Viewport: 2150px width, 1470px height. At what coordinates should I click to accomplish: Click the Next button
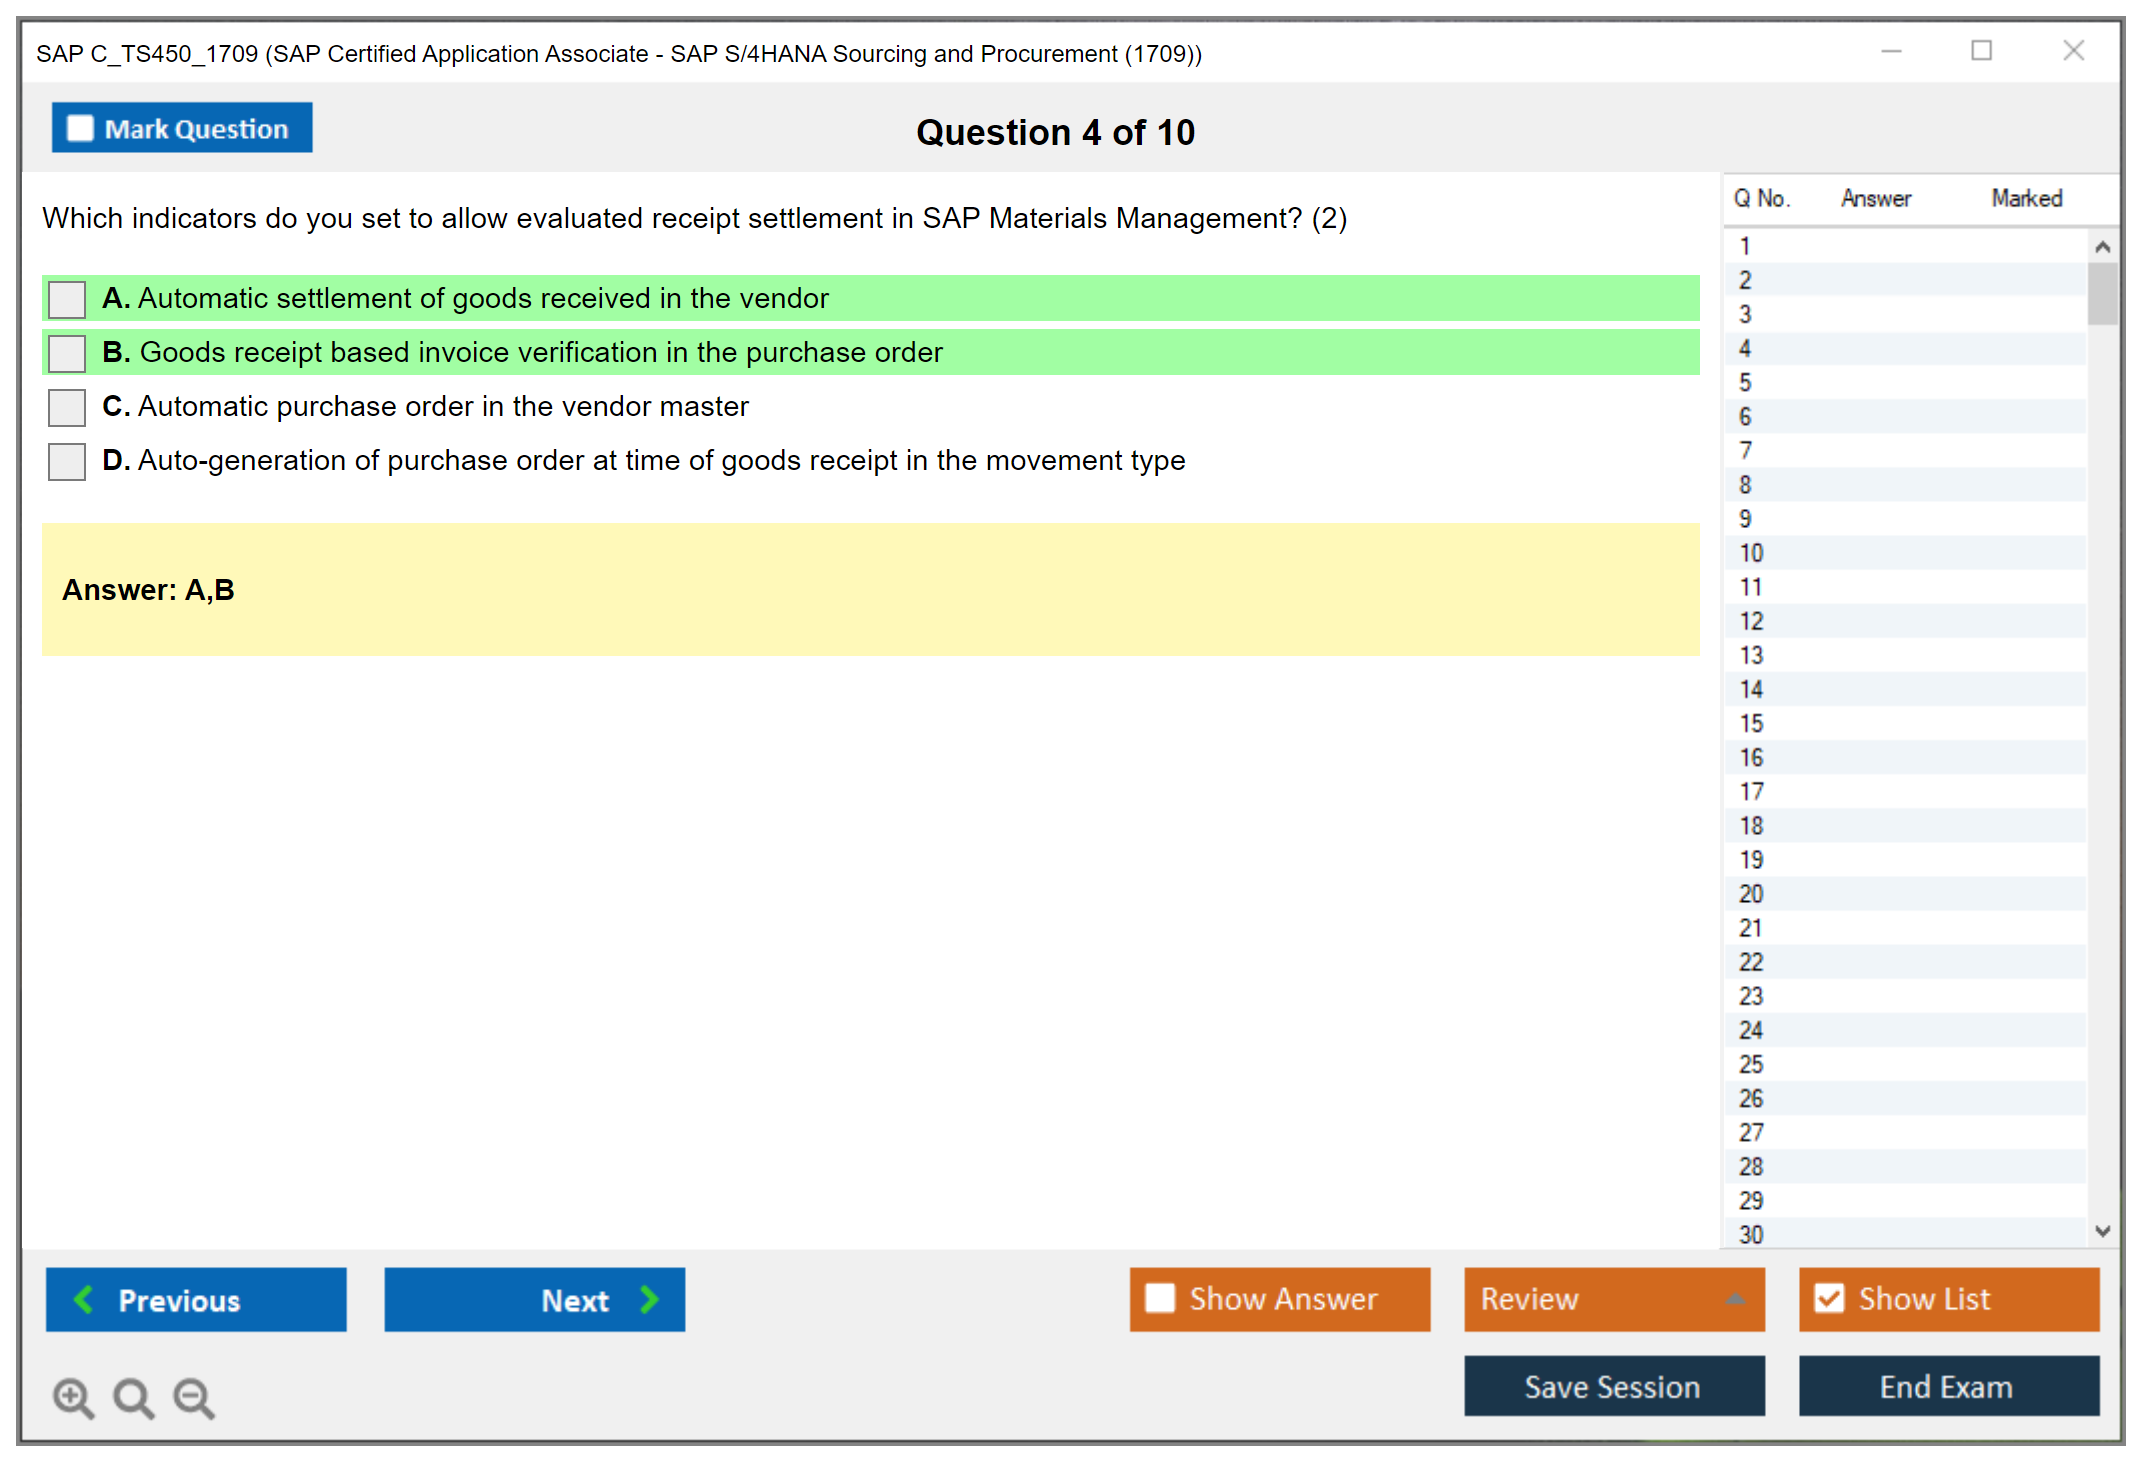[534, 1299]
